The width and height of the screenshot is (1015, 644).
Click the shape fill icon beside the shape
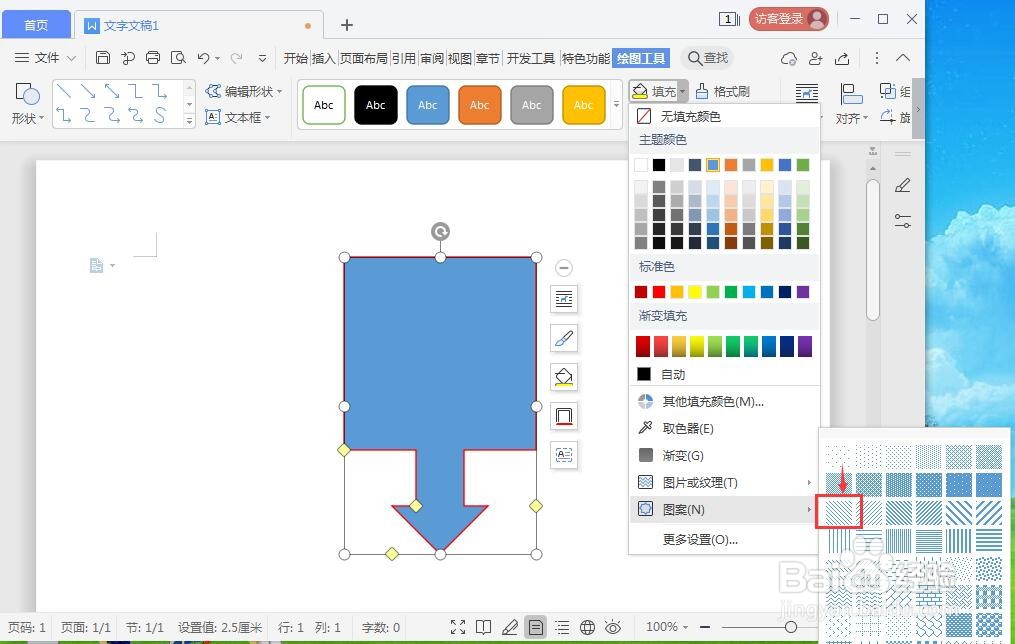point(564,377)
